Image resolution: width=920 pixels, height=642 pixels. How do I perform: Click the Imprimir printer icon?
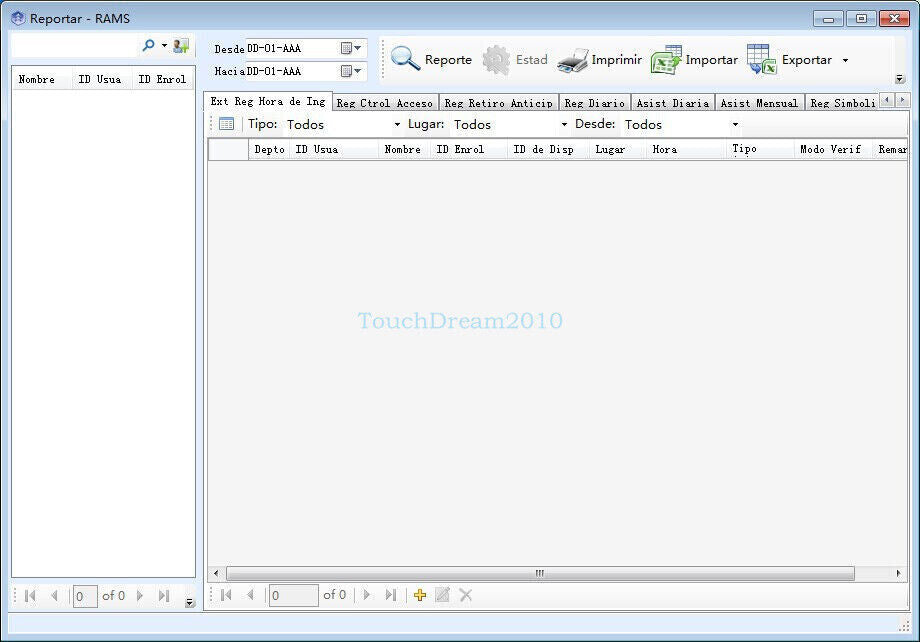click(x=573, y=60)
